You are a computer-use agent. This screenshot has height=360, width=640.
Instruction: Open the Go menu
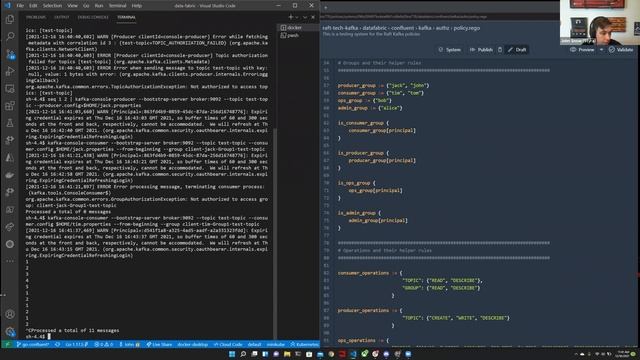[x=86, y=6]
